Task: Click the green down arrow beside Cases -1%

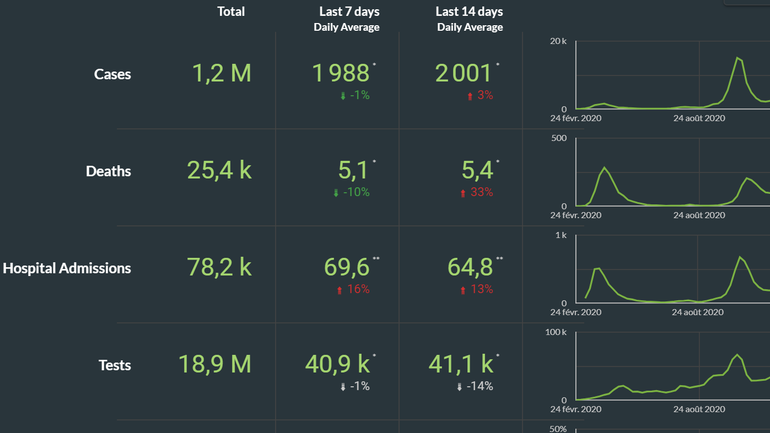Action: [343, 95]
